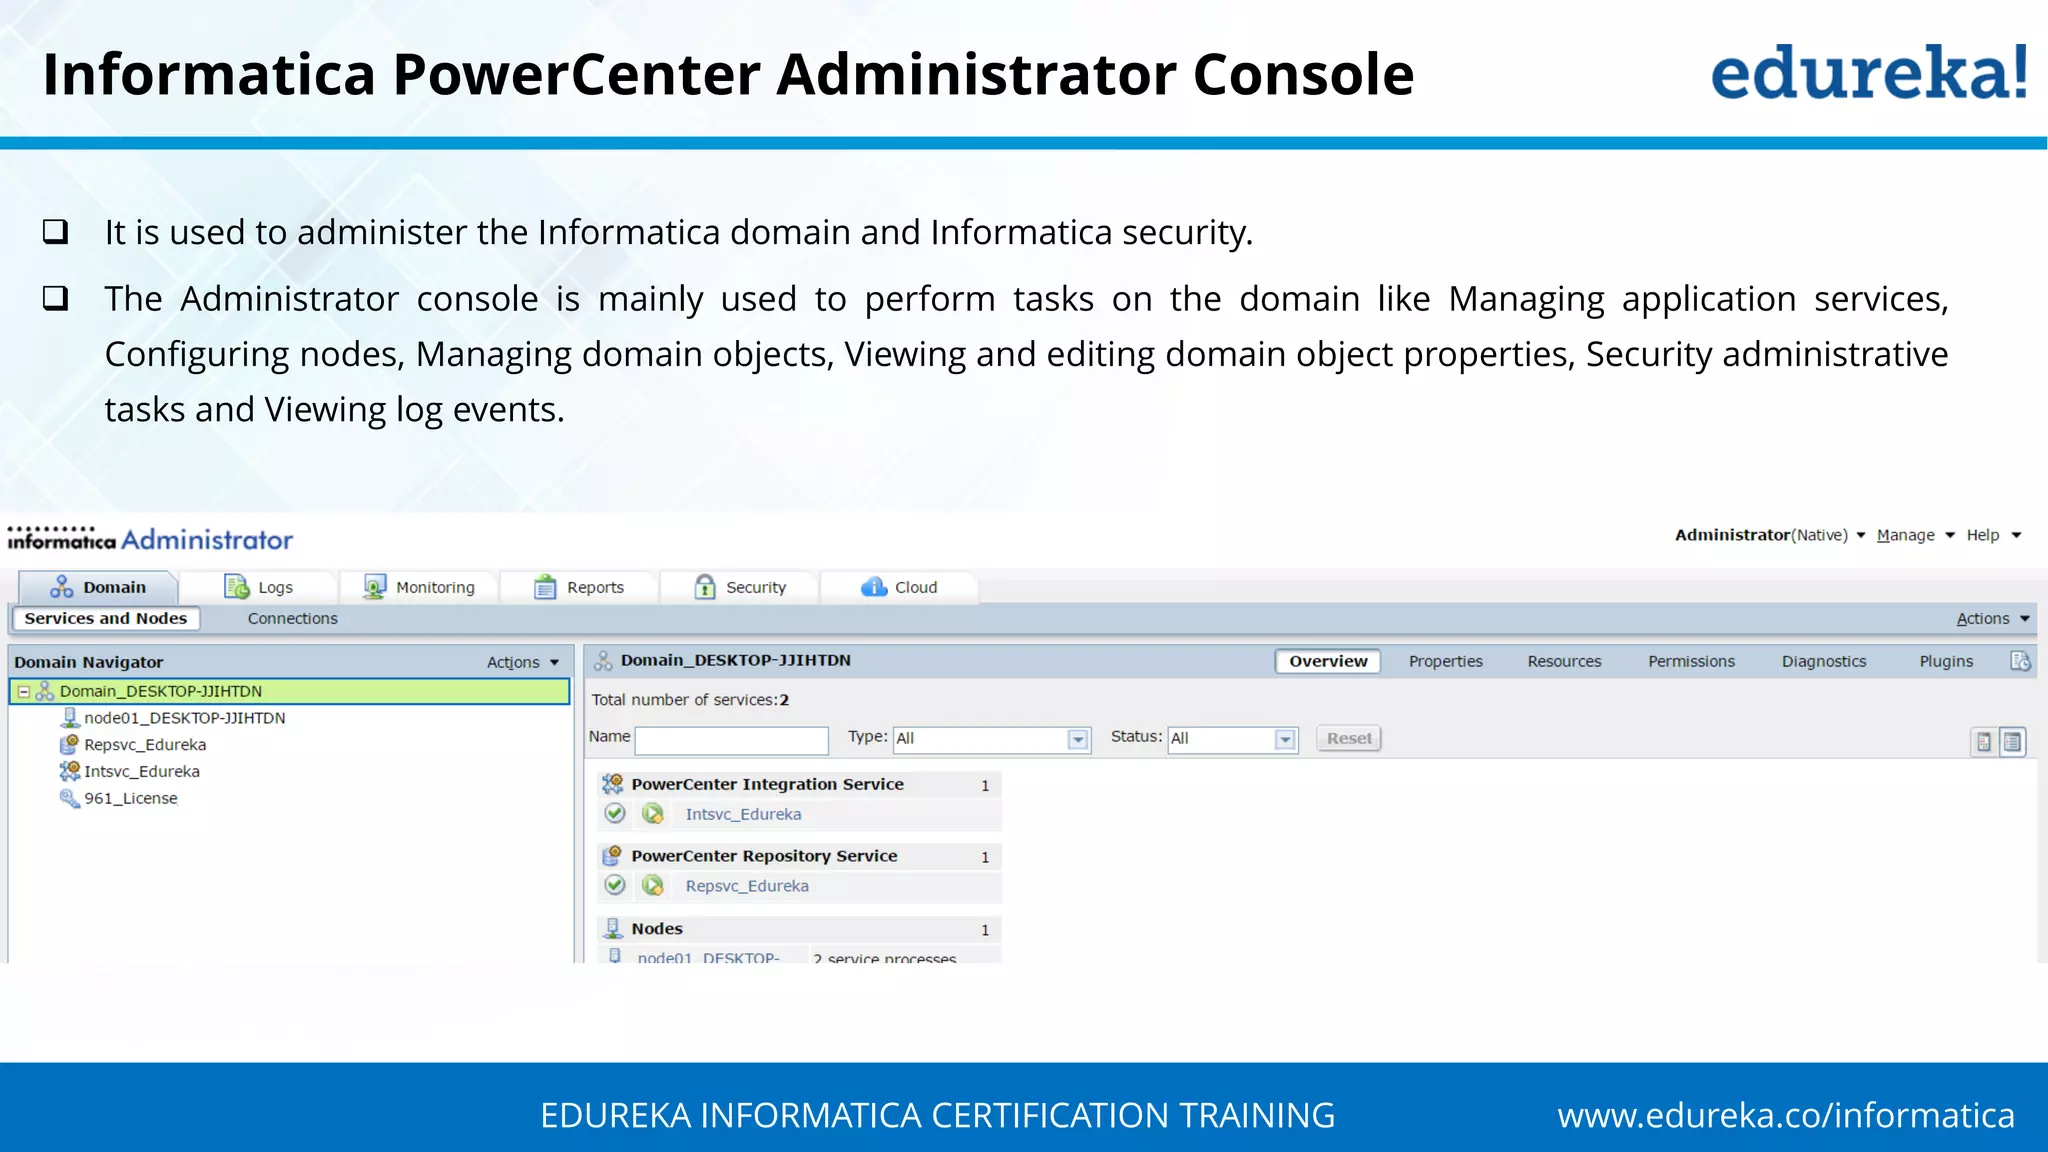
Task: Switch to the Cloud tab
Action: pos(898,587)
